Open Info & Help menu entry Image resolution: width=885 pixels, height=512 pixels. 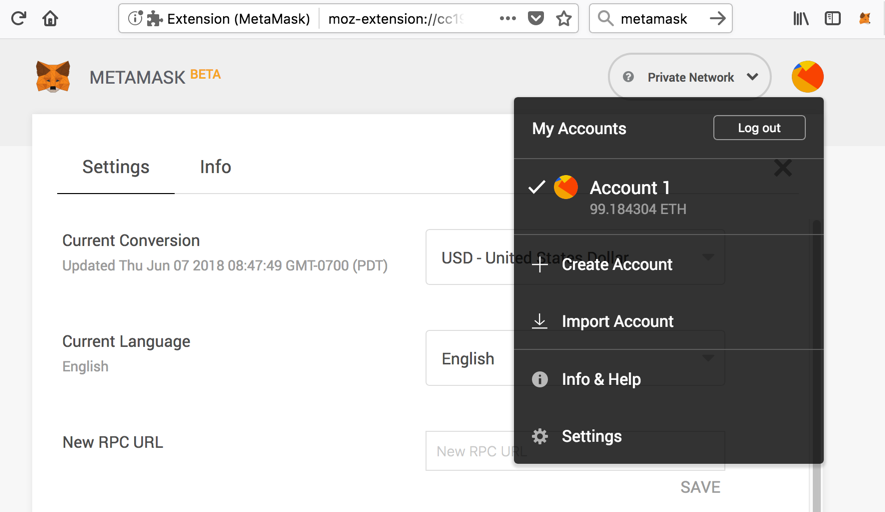(600, 380)
